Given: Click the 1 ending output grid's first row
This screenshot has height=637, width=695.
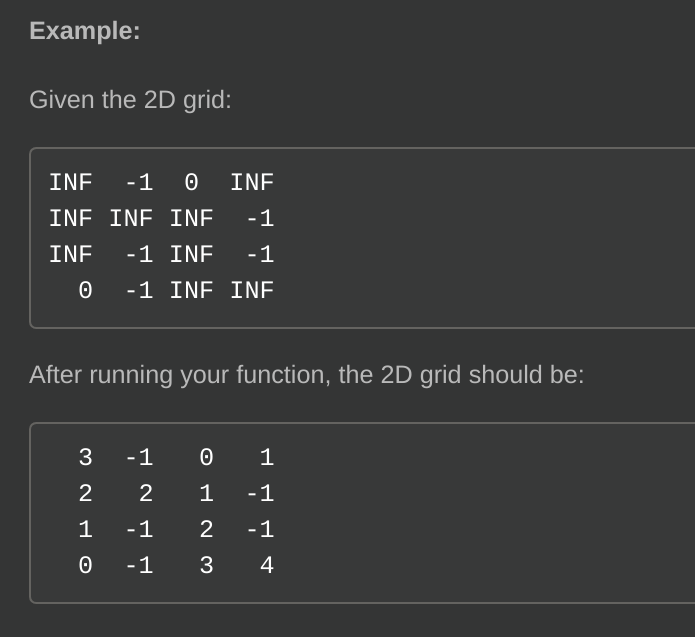Looking at the screenshot, I should click(267, 457).
